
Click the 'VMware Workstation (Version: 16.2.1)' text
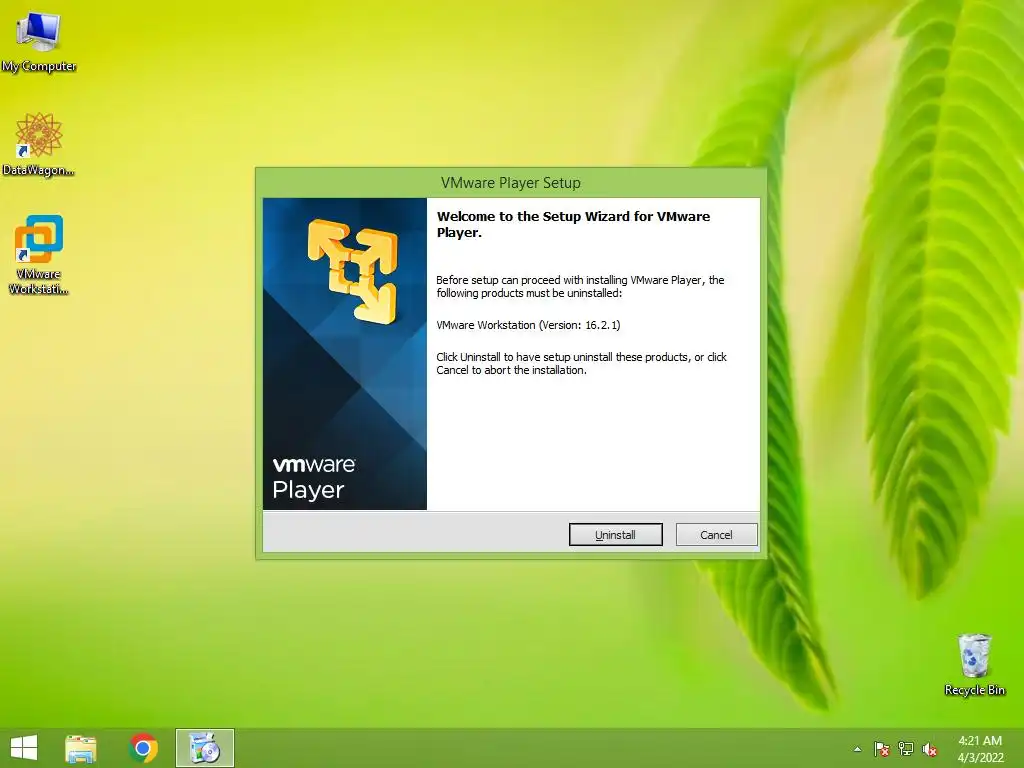click(528, 325)
